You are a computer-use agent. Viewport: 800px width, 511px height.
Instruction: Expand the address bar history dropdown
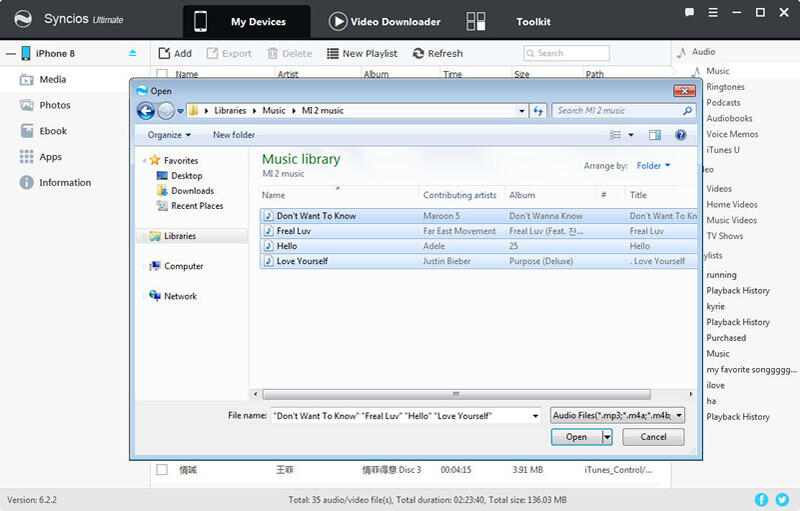(521, 111)
